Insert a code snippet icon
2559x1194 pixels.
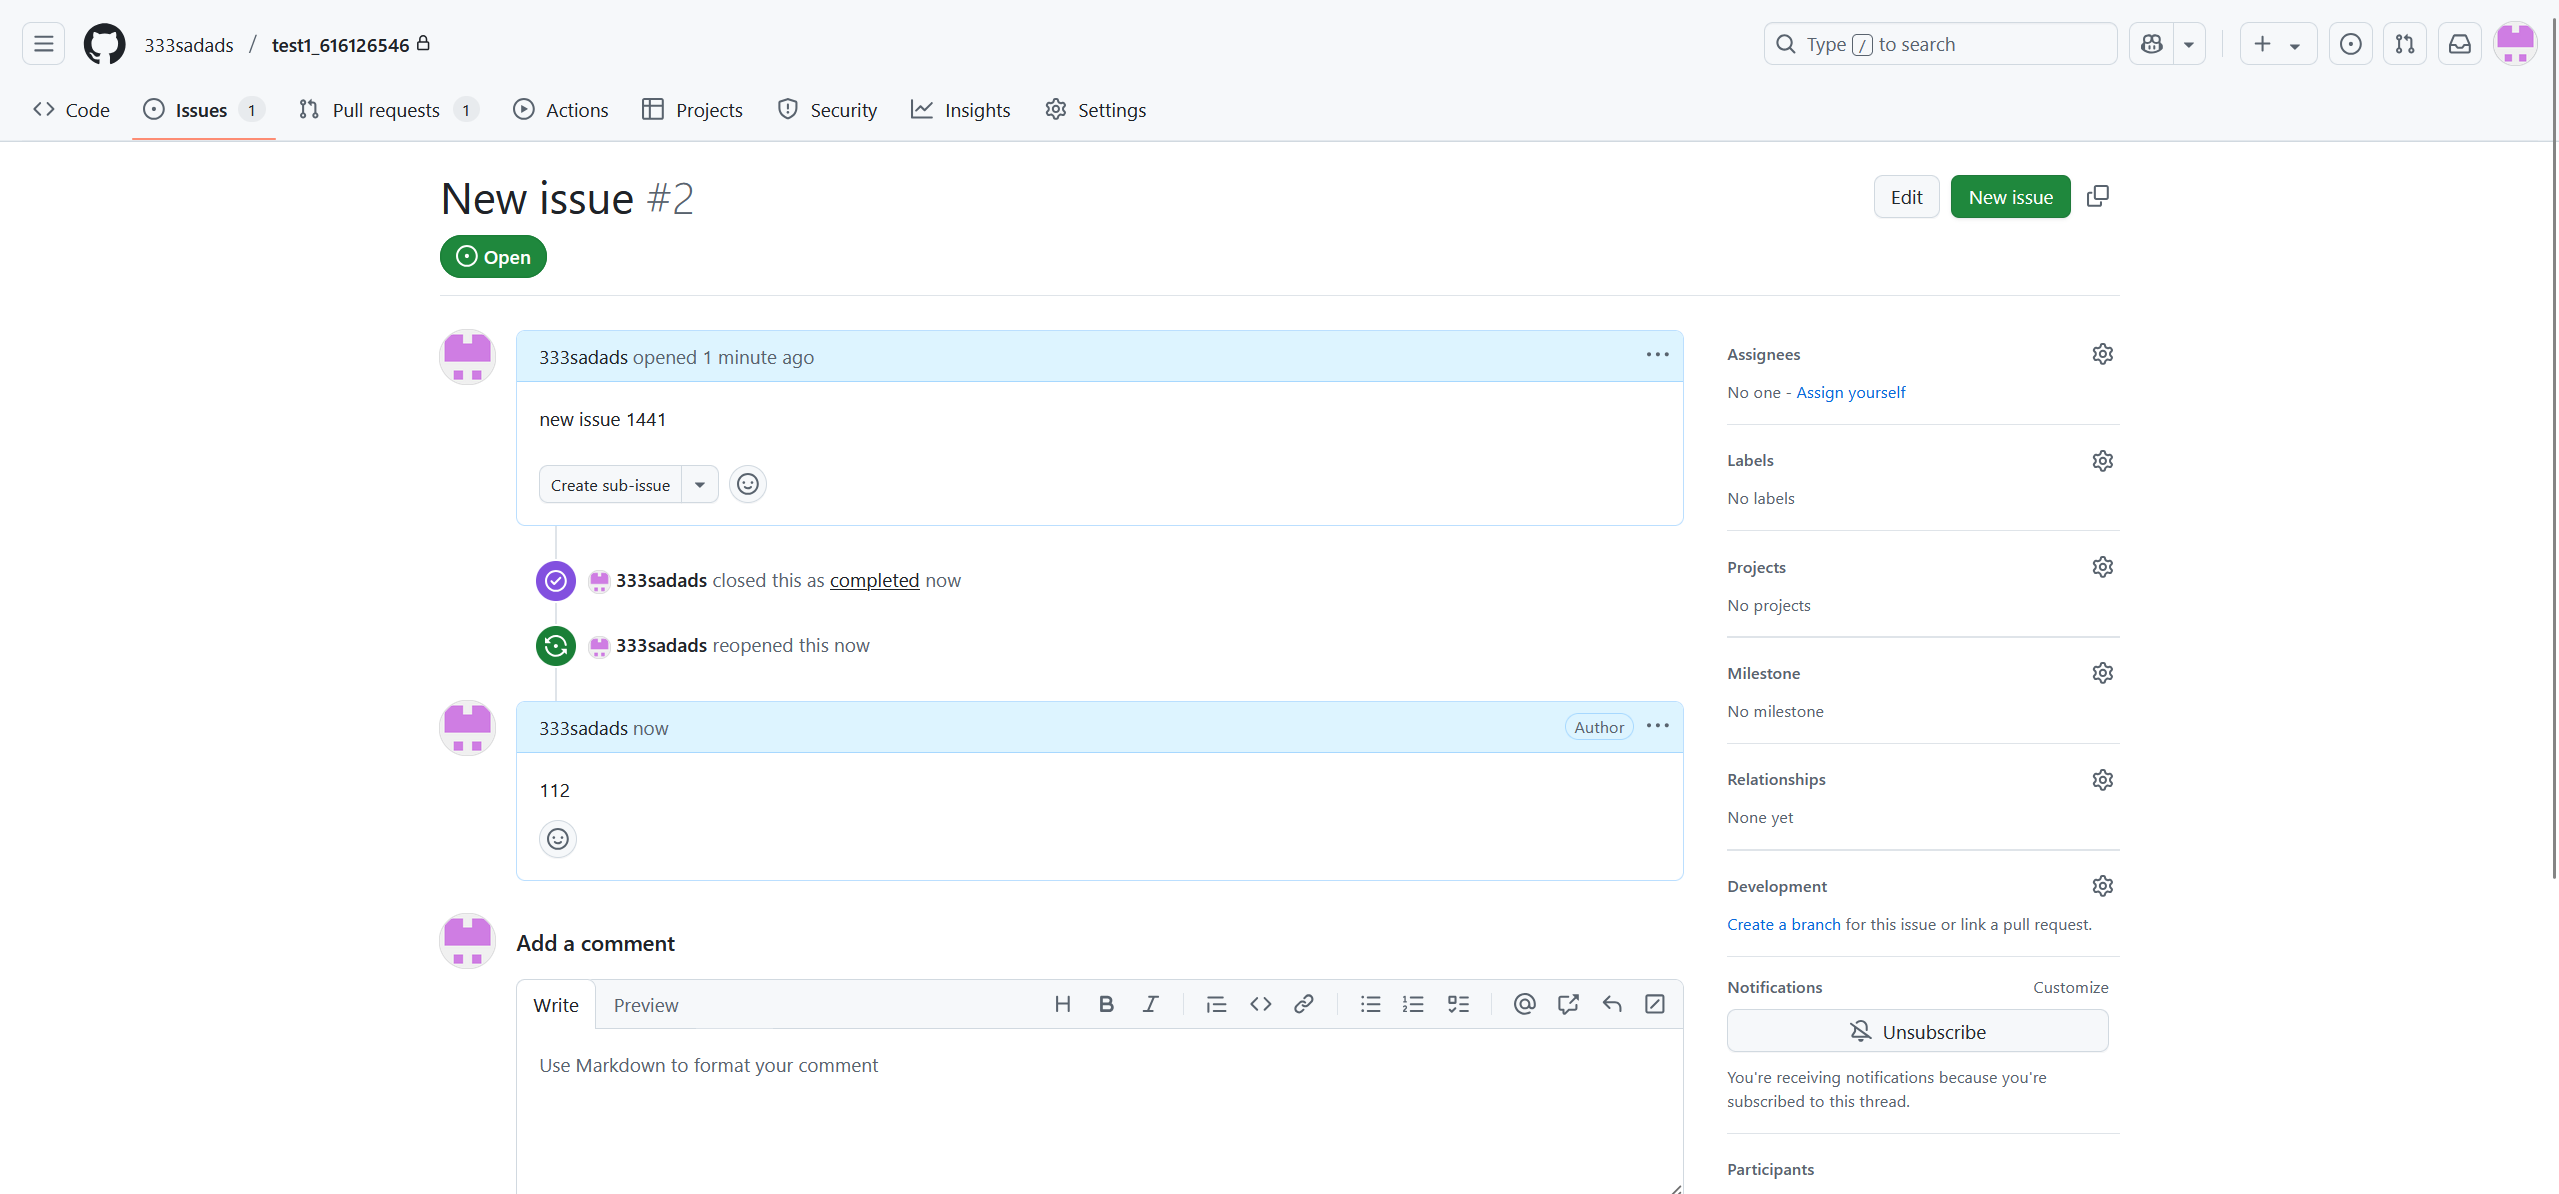1260,1004
